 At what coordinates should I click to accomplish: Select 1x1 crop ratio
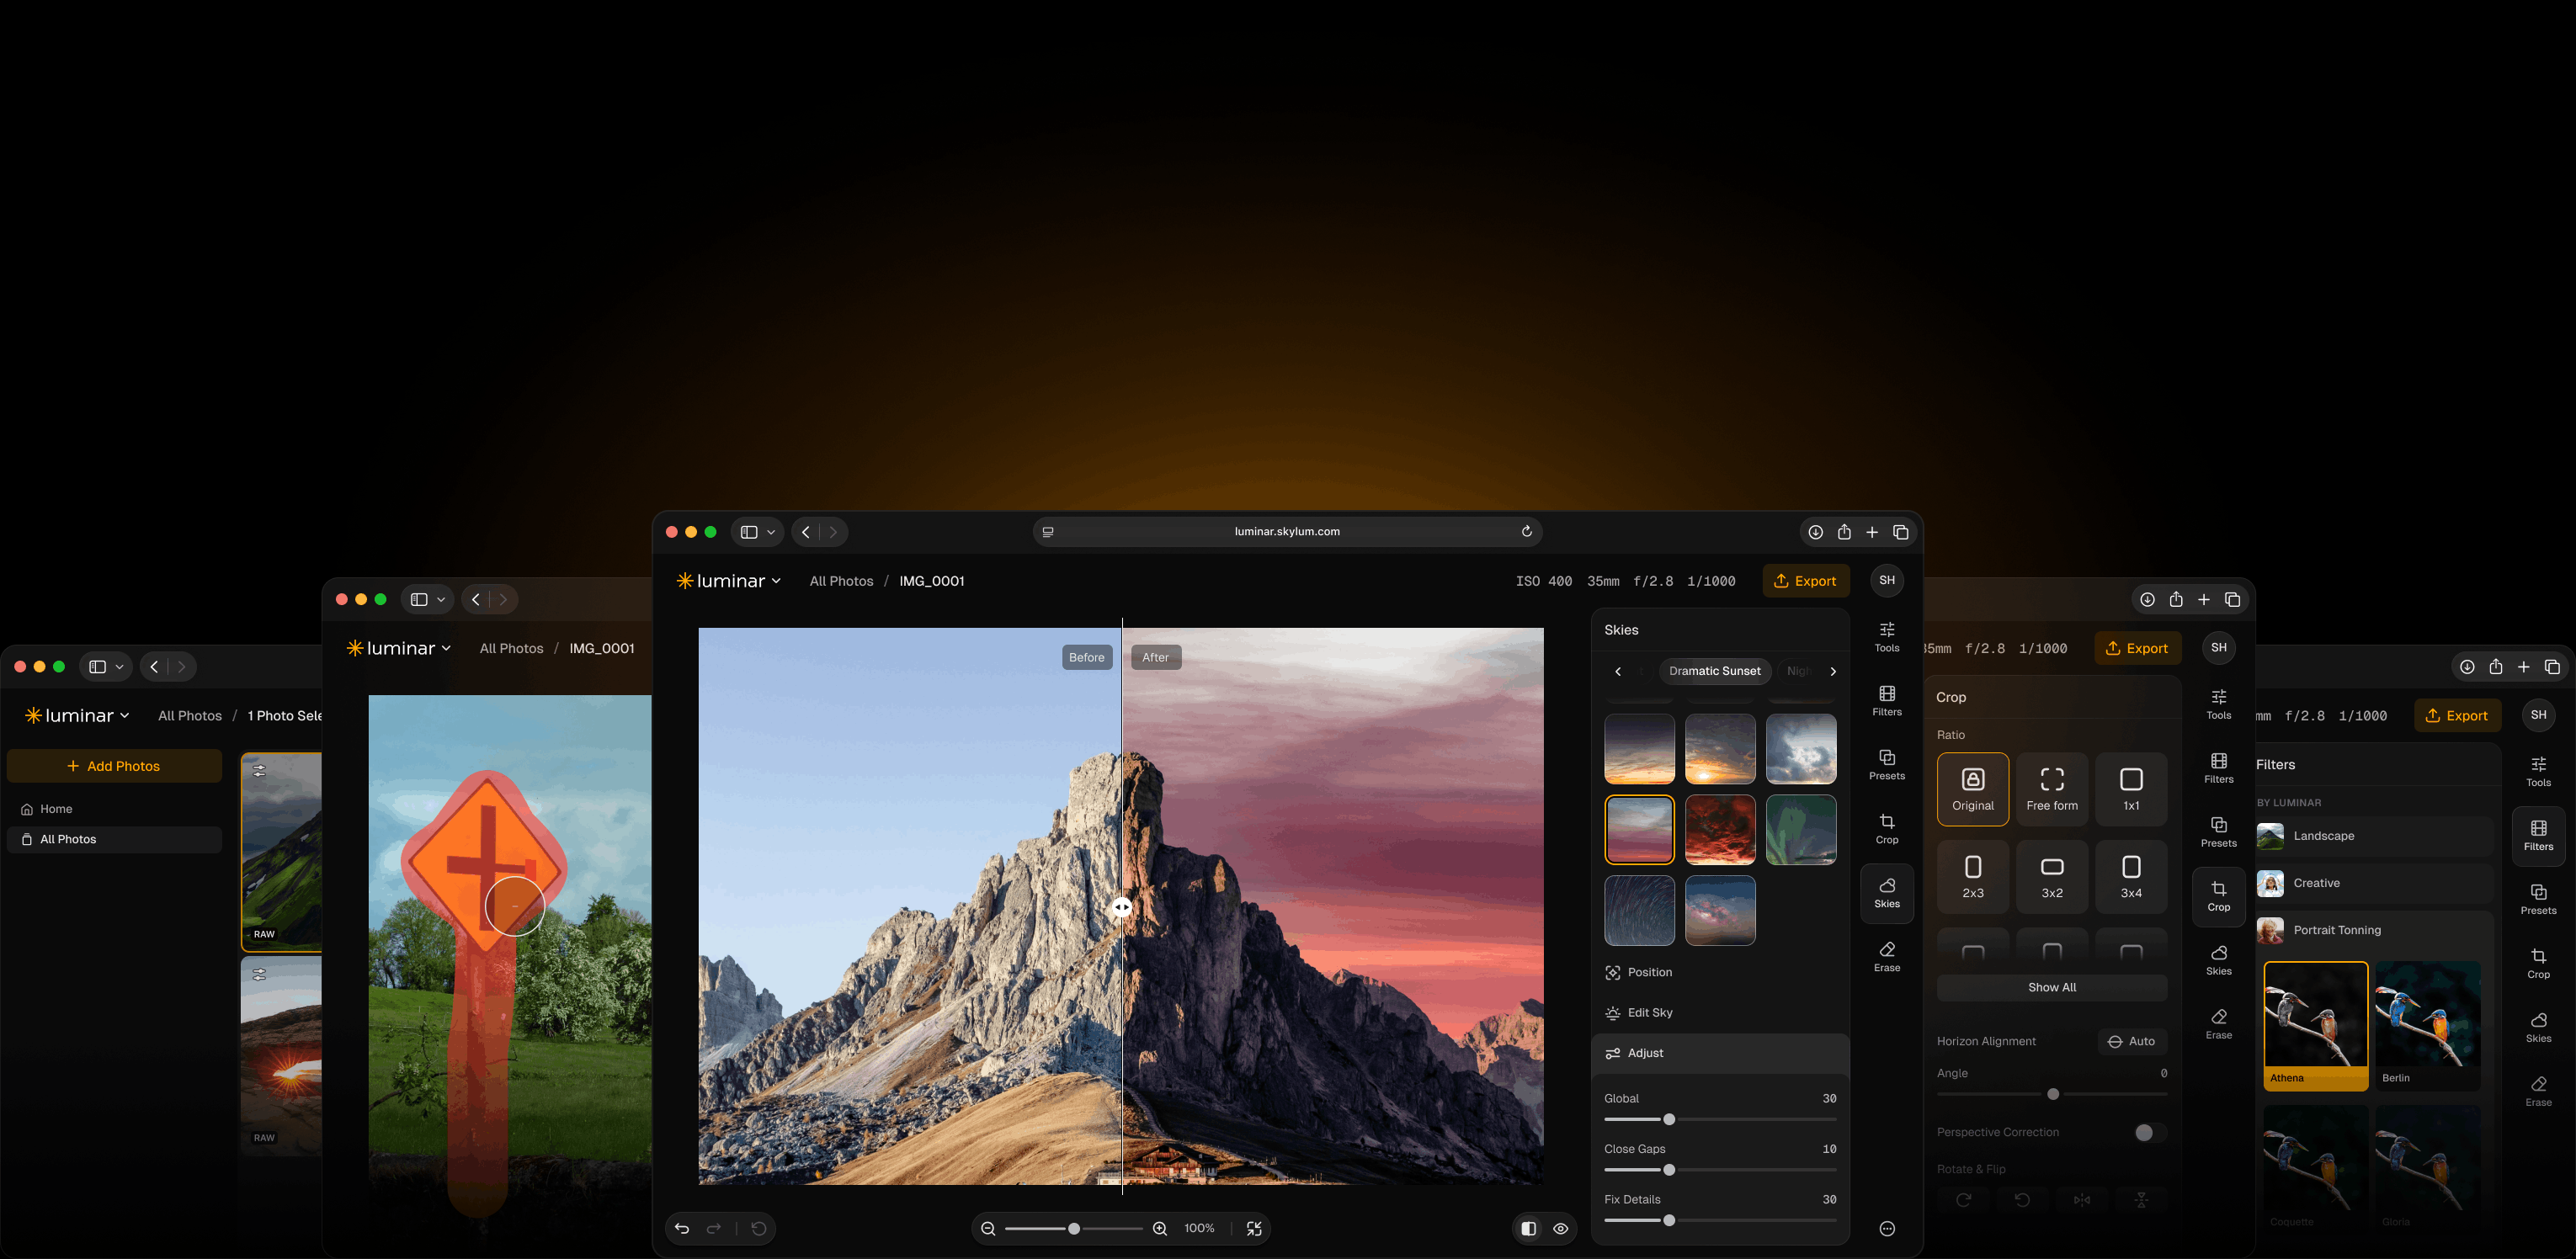point(2131,789)
